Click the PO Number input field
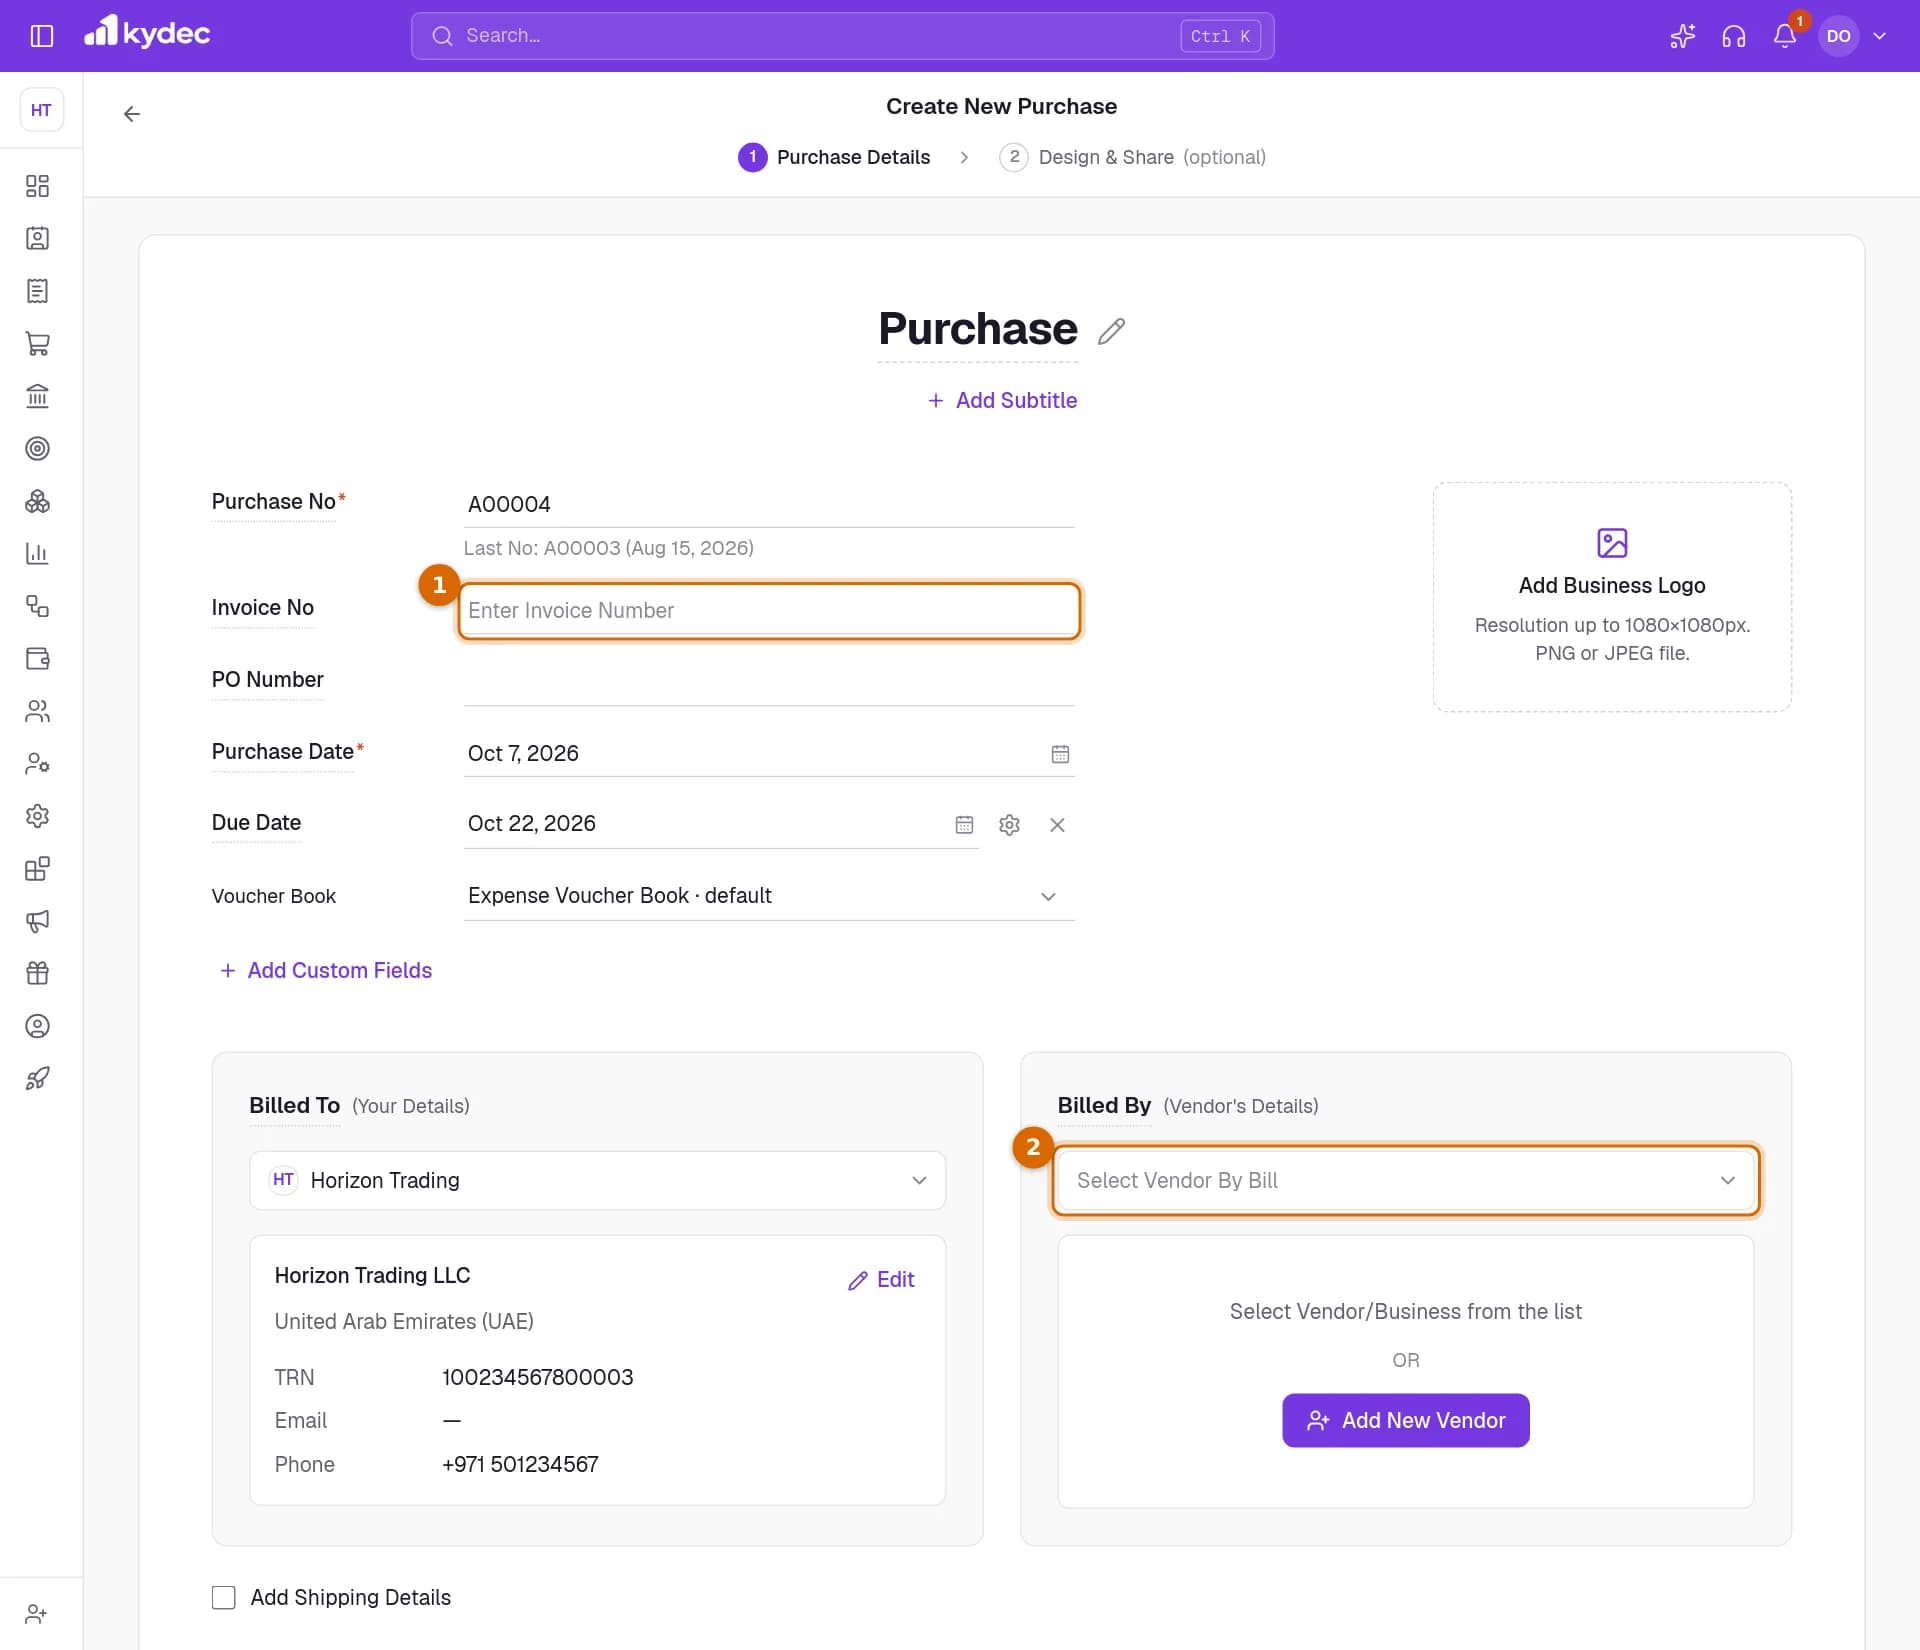Screen dimensions: 1920x1650 click(x=769, y=681)
